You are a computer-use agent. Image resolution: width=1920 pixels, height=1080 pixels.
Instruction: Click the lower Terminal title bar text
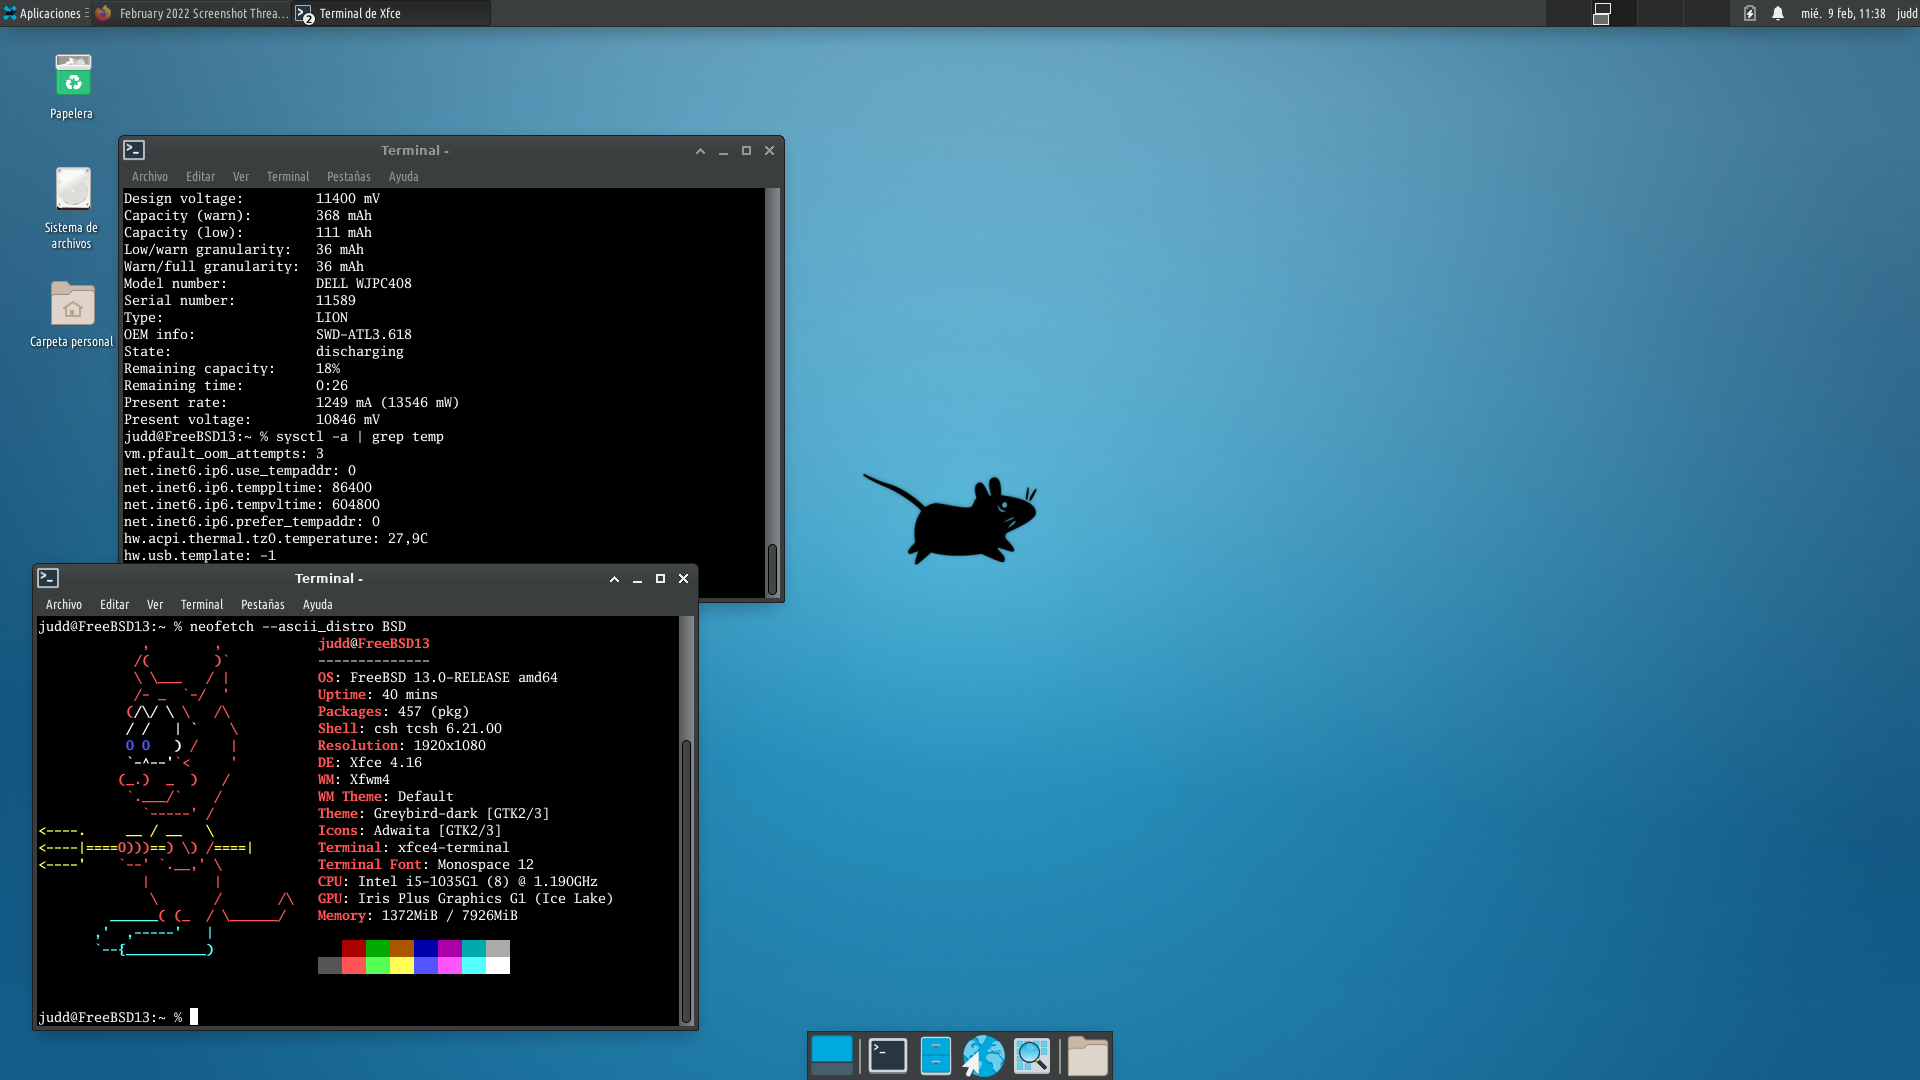(x=328, y=578)
